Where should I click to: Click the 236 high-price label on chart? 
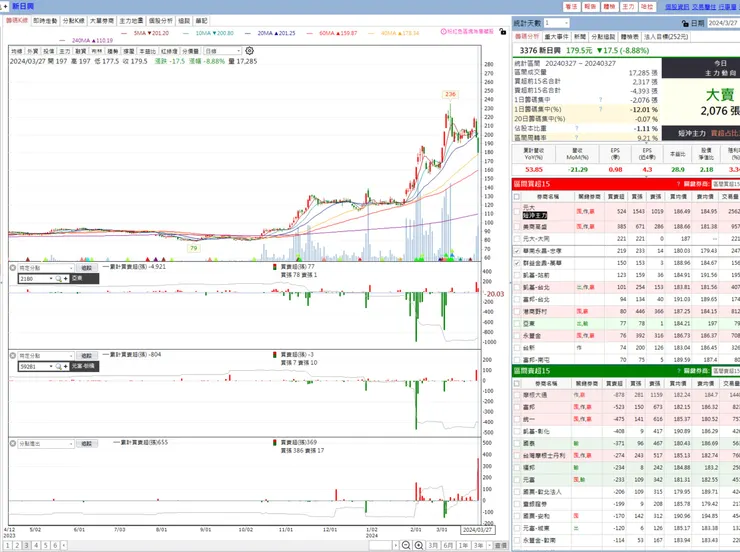coord(450,94)
